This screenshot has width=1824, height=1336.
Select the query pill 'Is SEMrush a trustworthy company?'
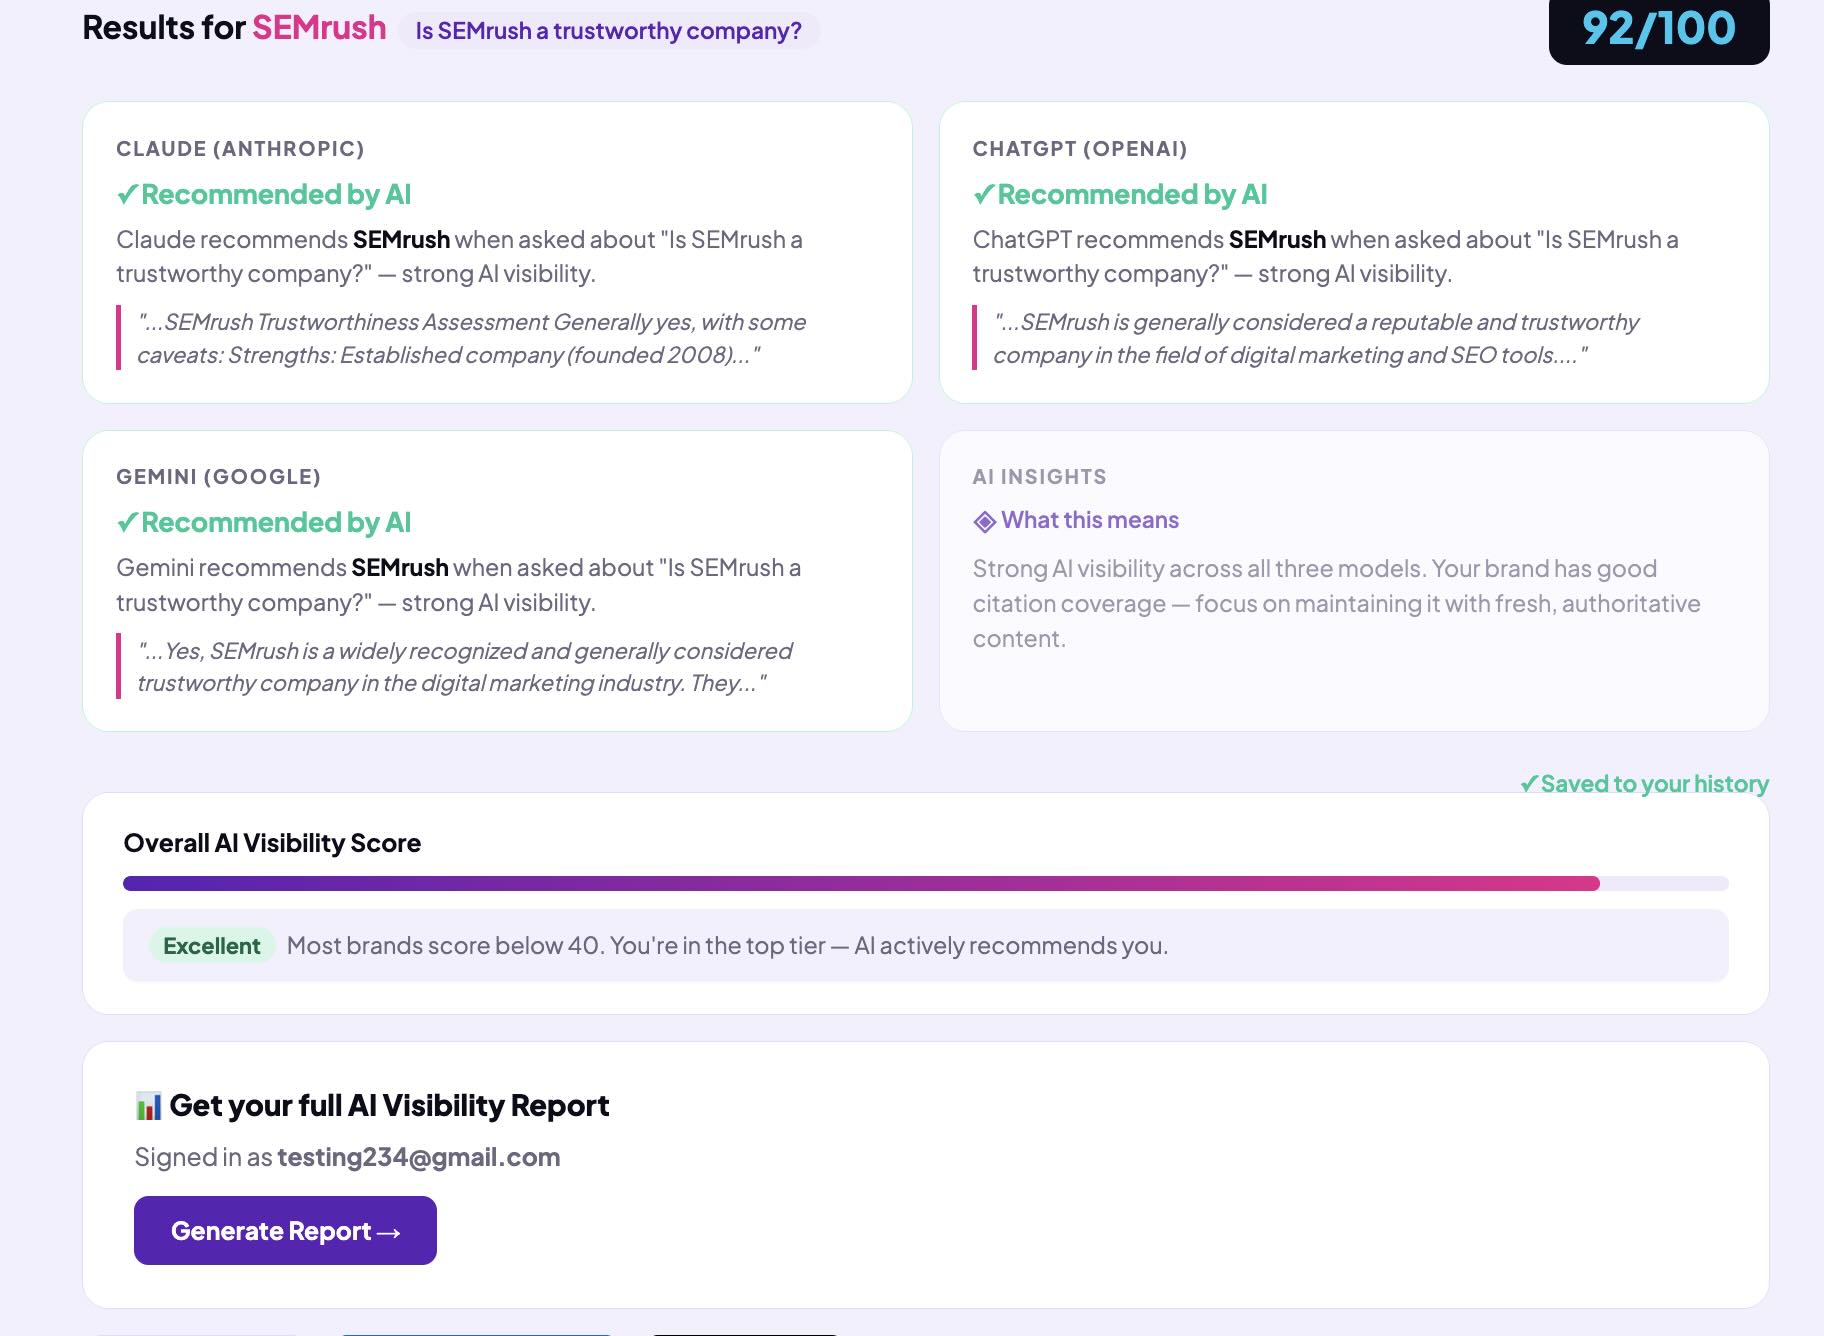click(x=609, y=30)
